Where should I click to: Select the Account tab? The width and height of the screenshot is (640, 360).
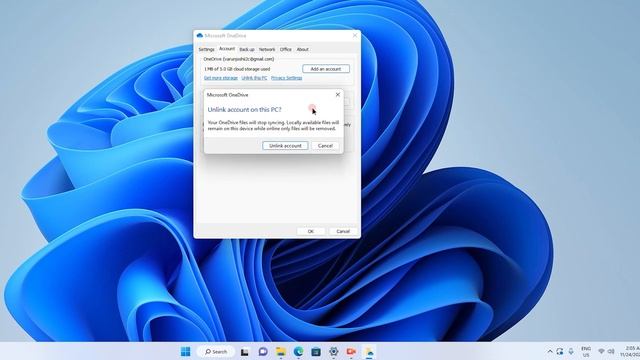pos(227,49)
